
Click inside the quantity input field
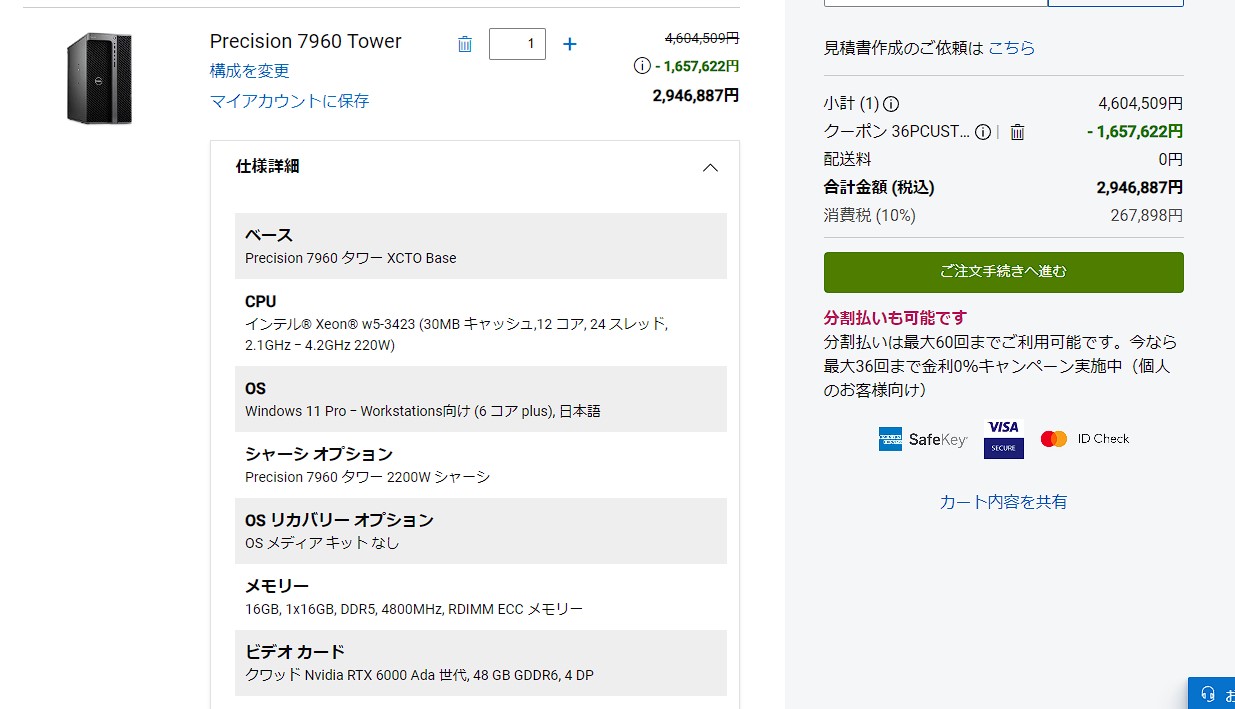coord(517,44)
